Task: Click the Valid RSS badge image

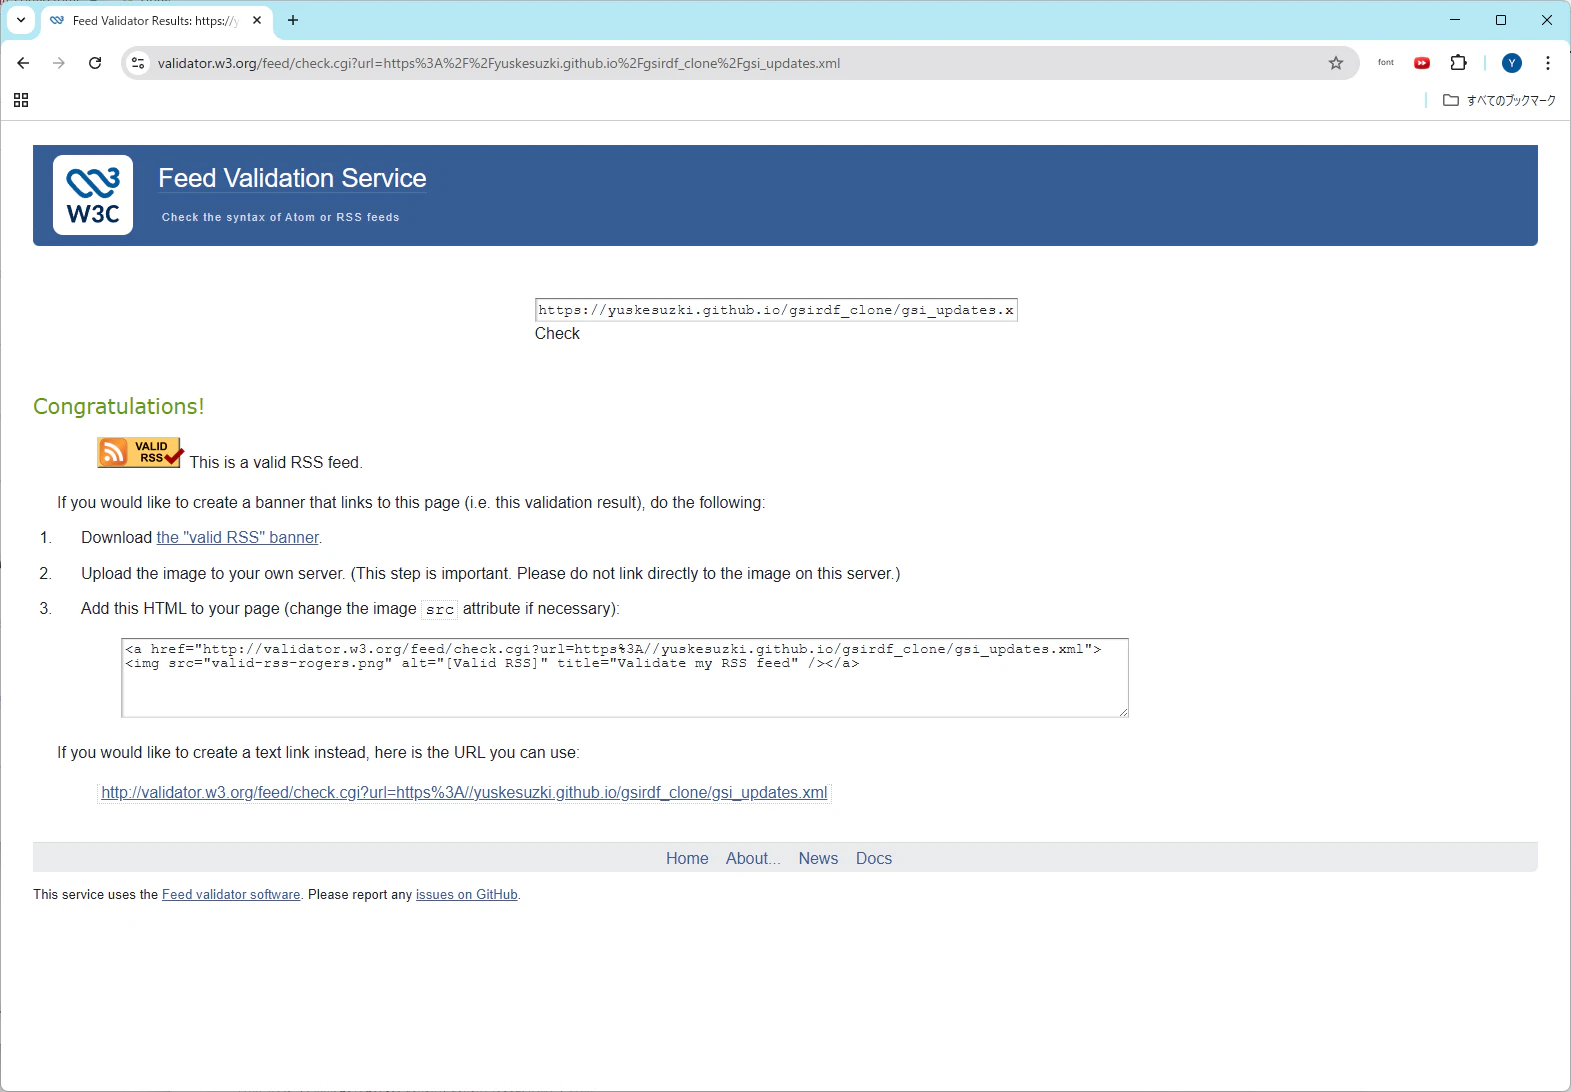Action: [x=140, y=453]
